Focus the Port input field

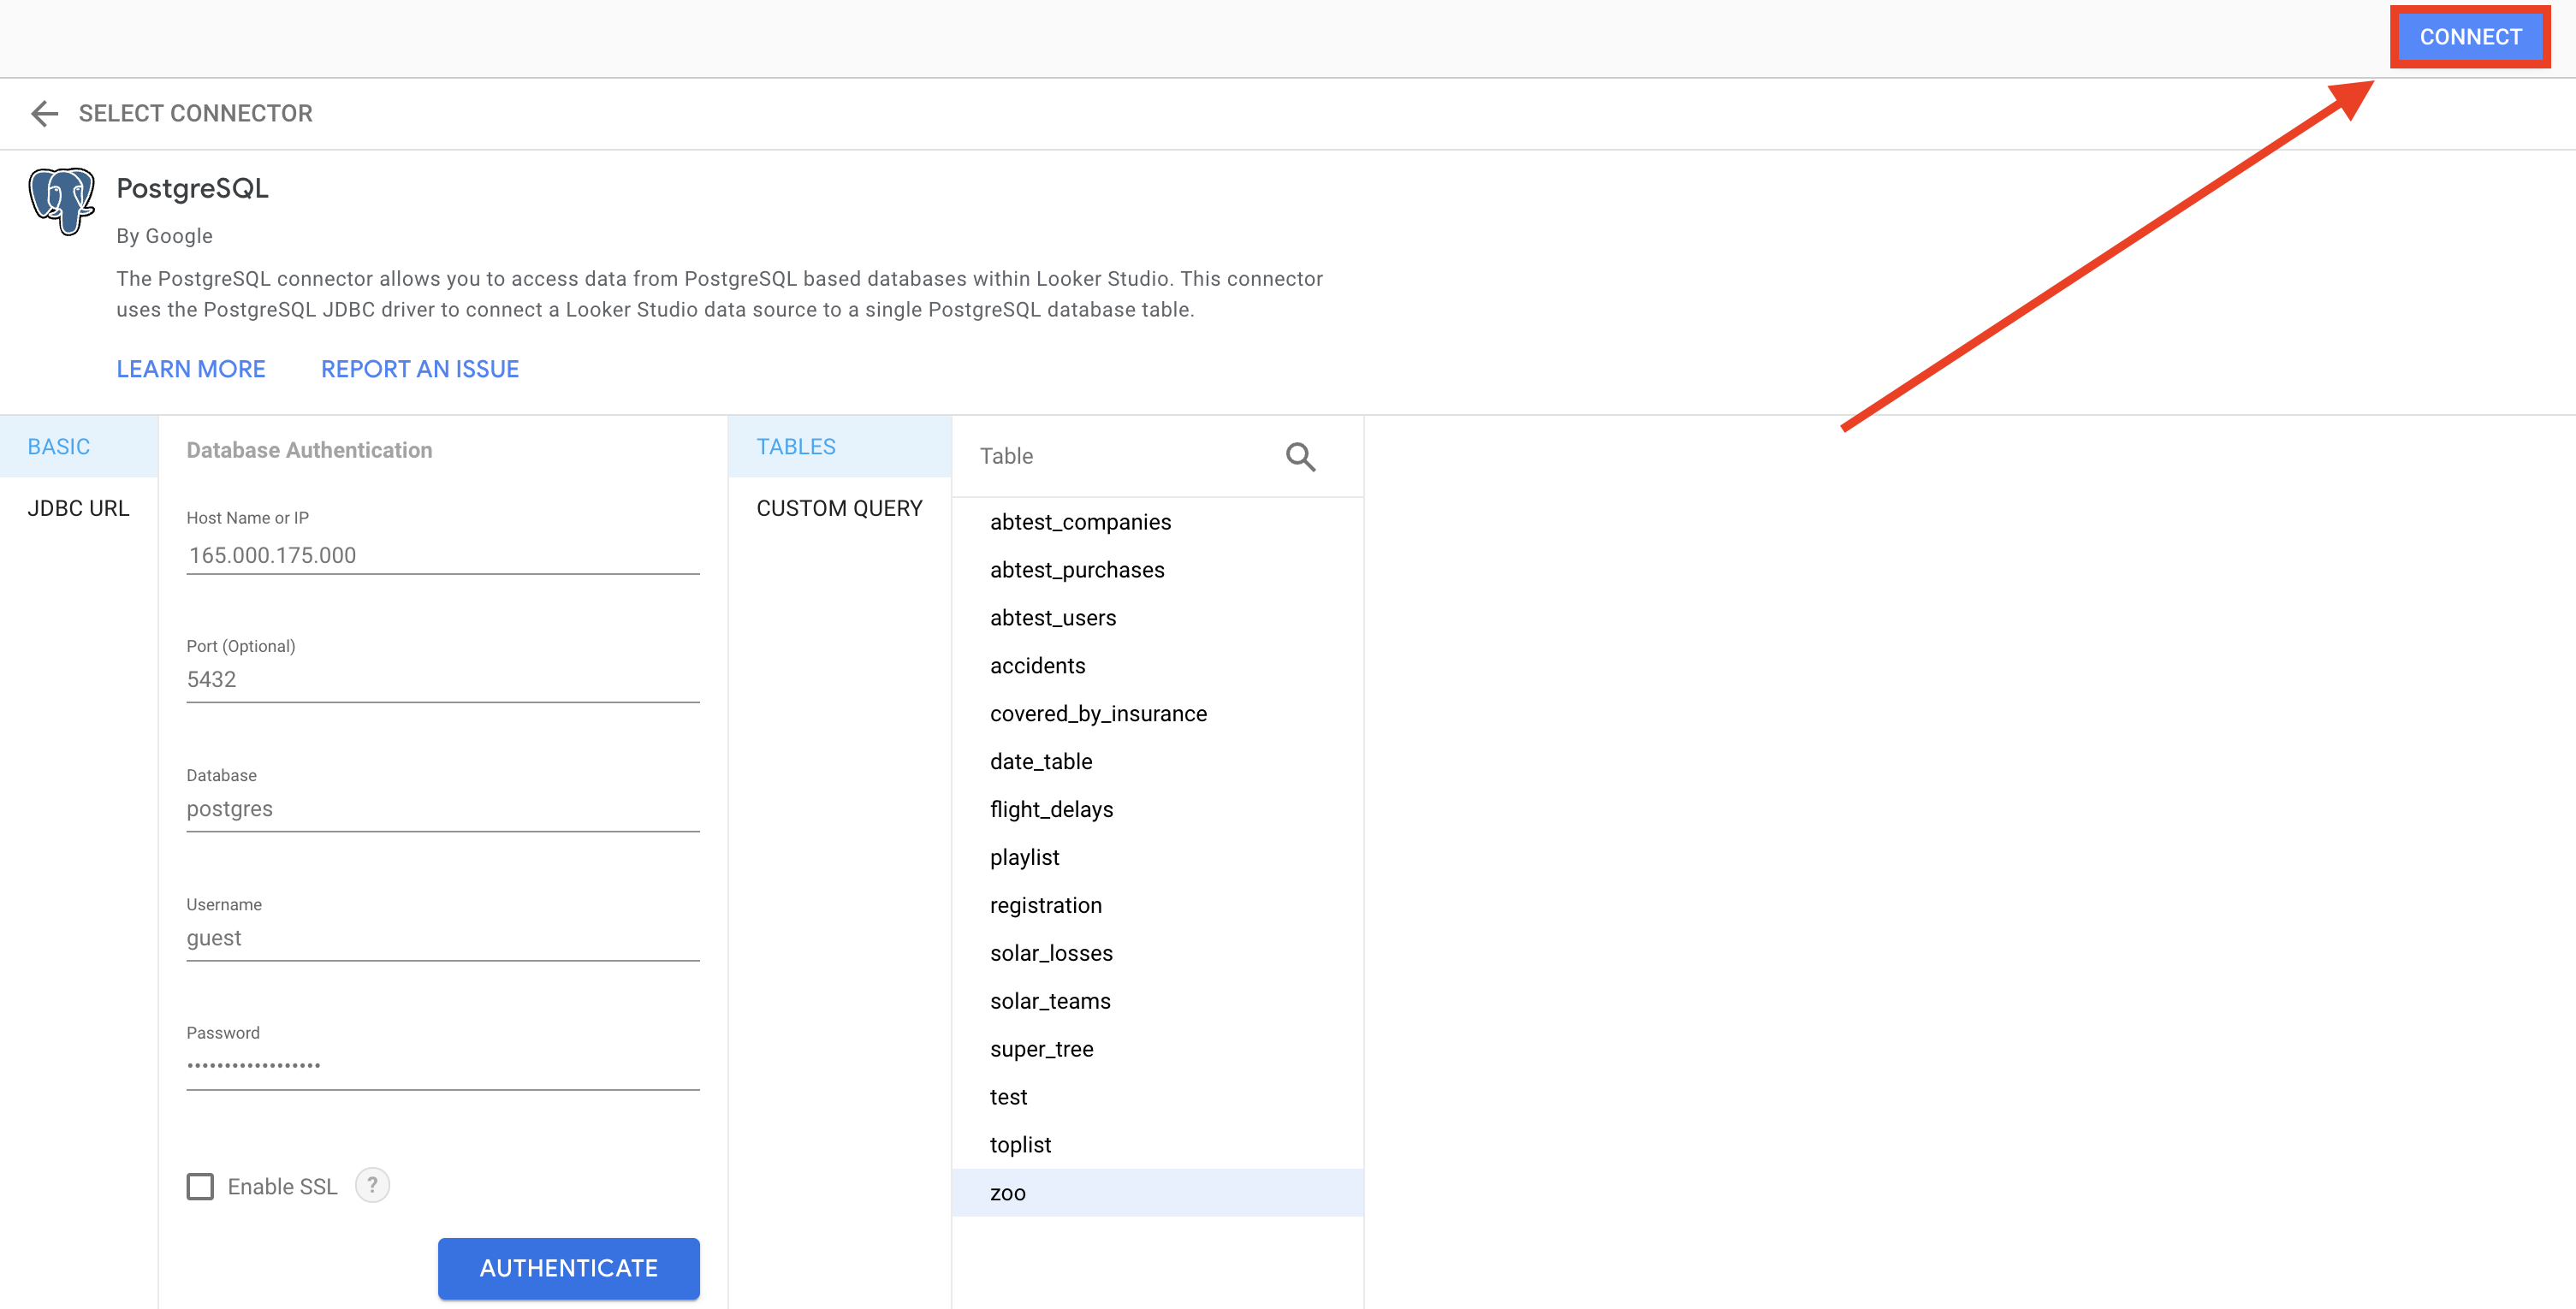tap(442, 680)
